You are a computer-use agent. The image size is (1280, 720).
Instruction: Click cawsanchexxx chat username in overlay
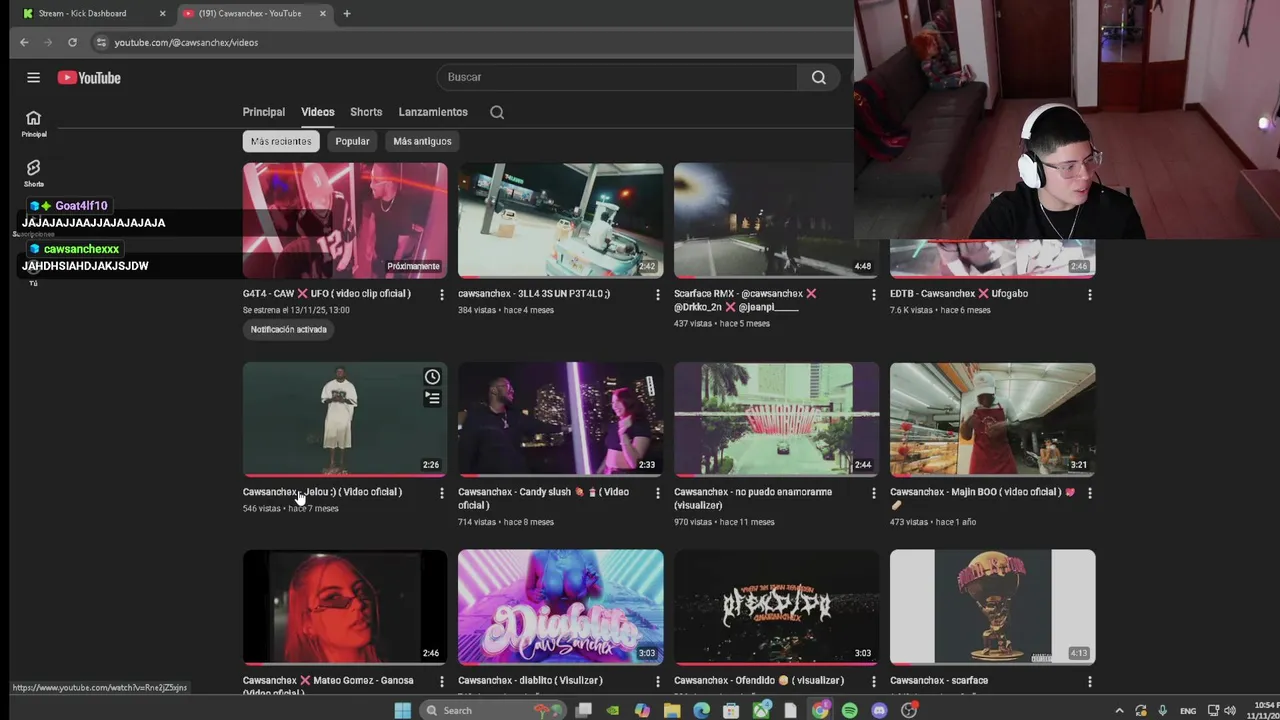click(x=81, y=249)
